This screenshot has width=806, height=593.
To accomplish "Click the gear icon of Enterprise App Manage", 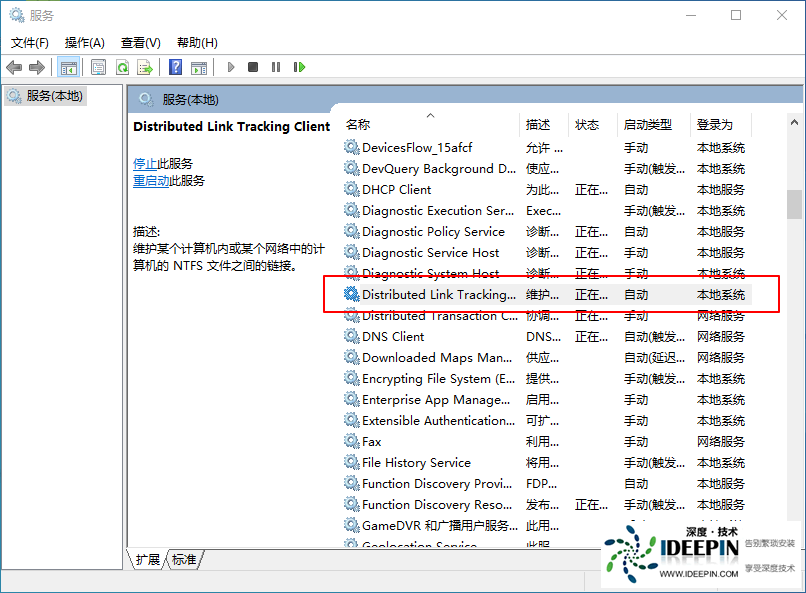I will (x=352, y=399).
